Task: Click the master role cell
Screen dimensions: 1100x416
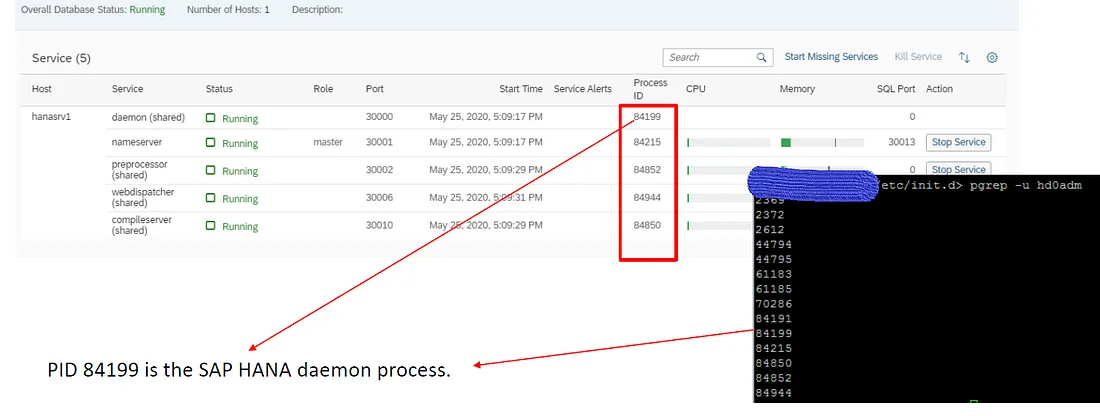Action: pyautogui.click(x=328, y=142)
